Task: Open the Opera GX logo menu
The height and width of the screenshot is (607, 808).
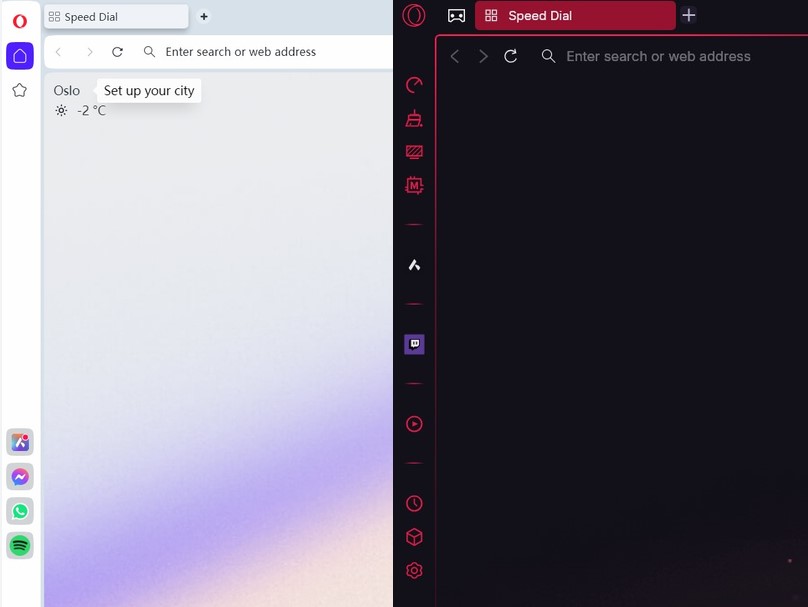Action: (x=414, y=15)
